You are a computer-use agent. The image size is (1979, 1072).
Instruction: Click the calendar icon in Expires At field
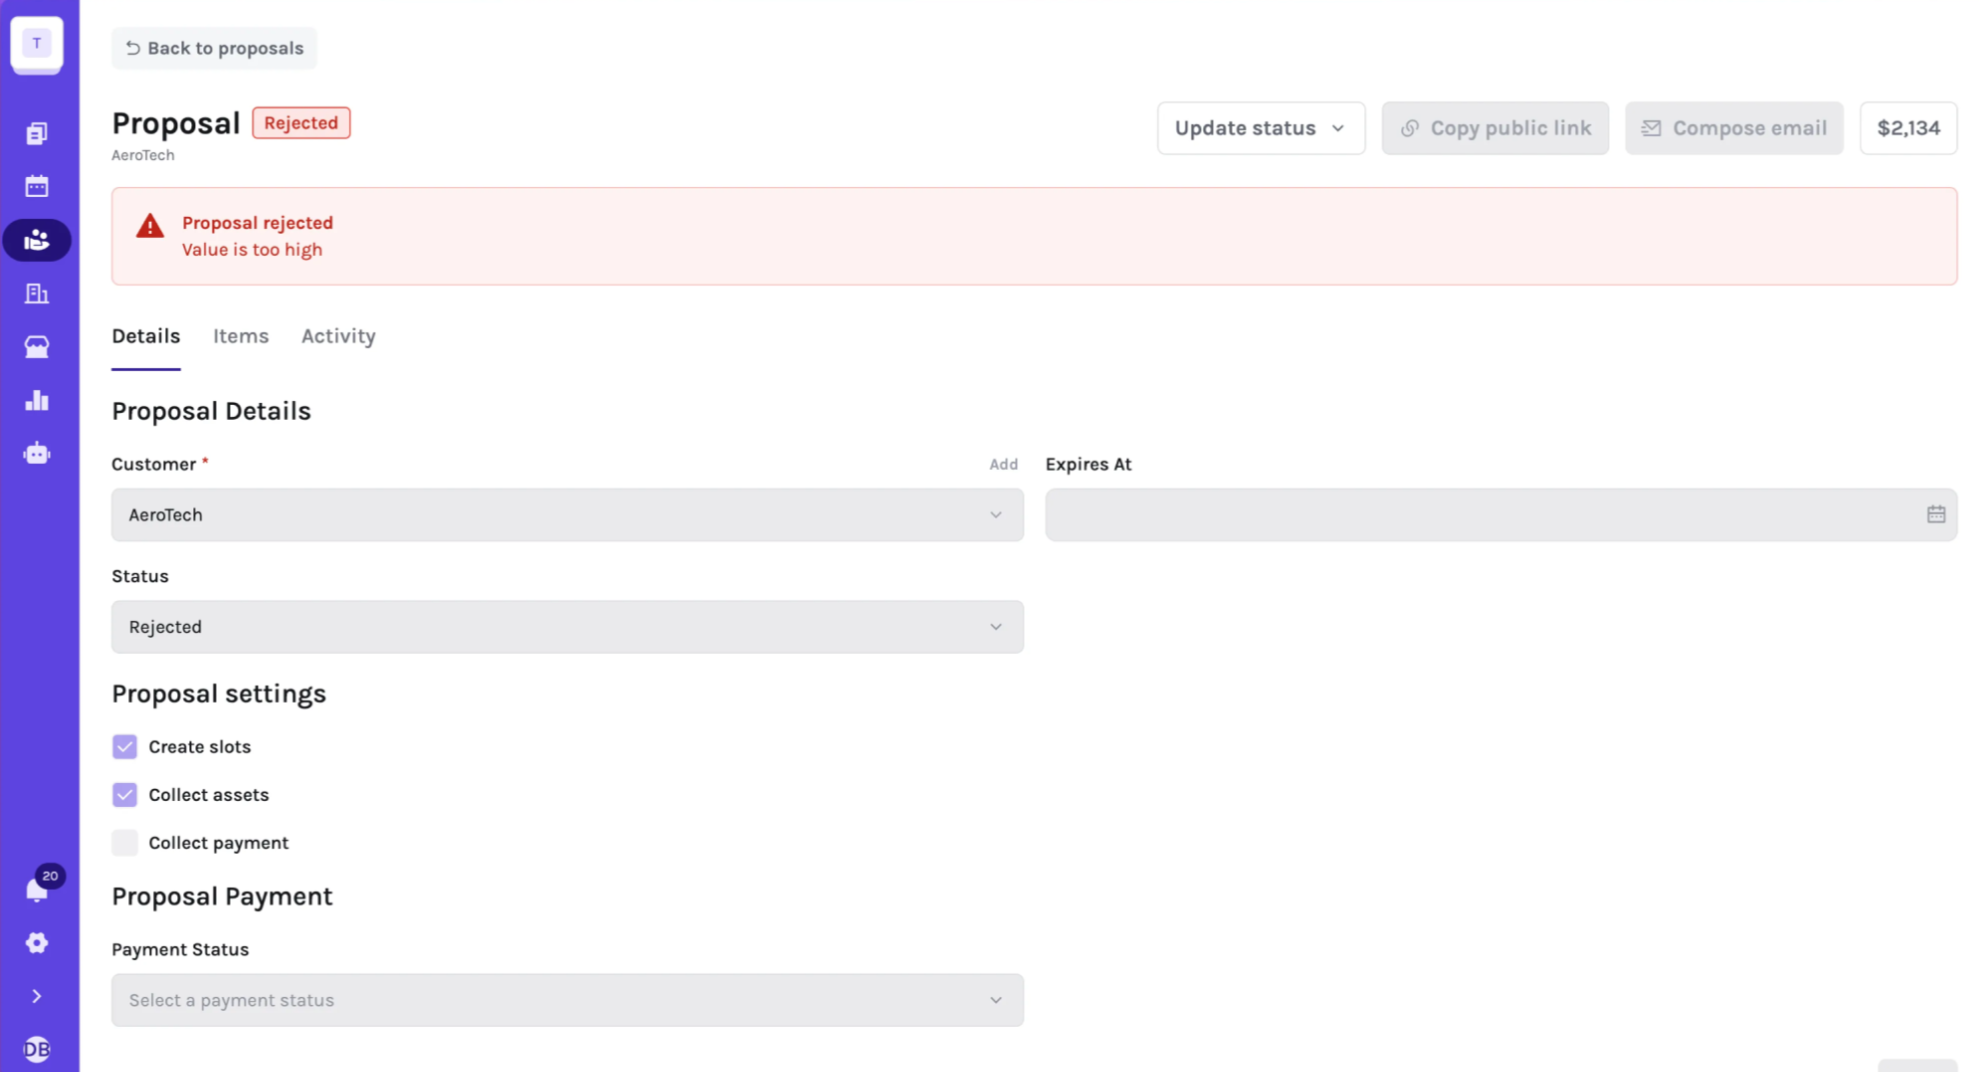tap(1936, 514)
